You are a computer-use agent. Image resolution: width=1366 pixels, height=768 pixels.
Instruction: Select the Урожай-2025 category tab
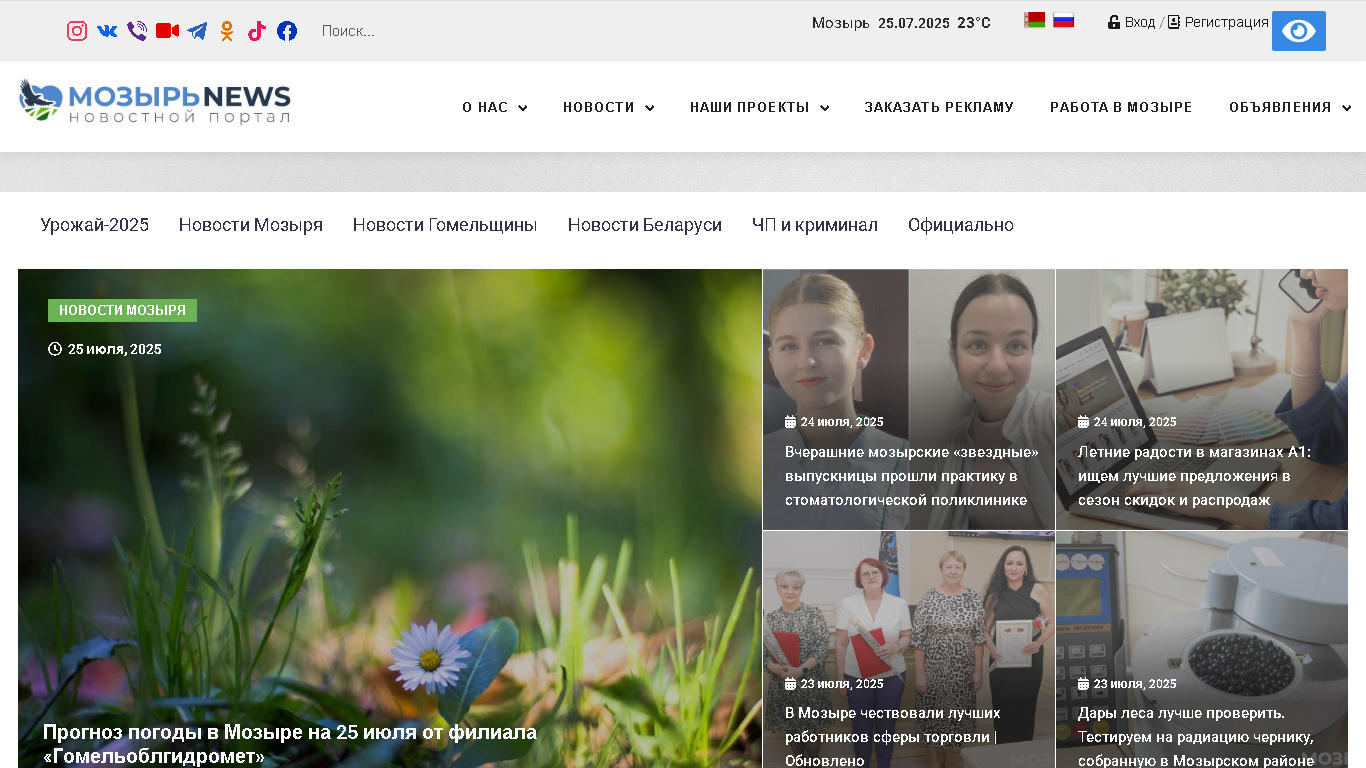(x=95, y=225)
